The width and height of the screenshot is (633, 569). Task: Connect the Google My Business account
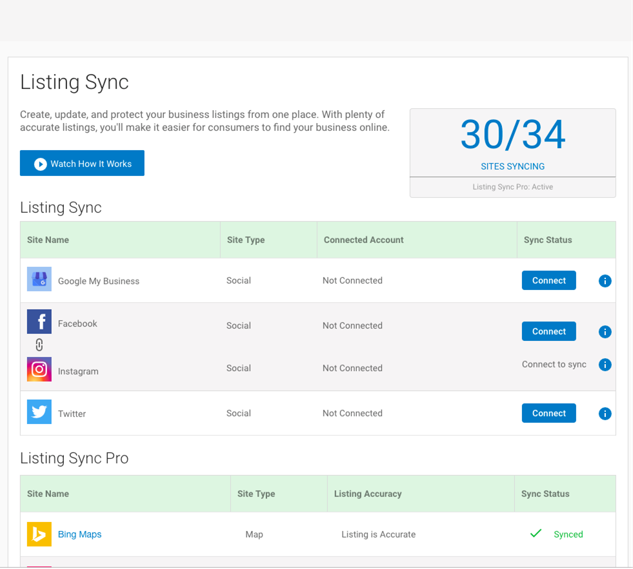548,281
